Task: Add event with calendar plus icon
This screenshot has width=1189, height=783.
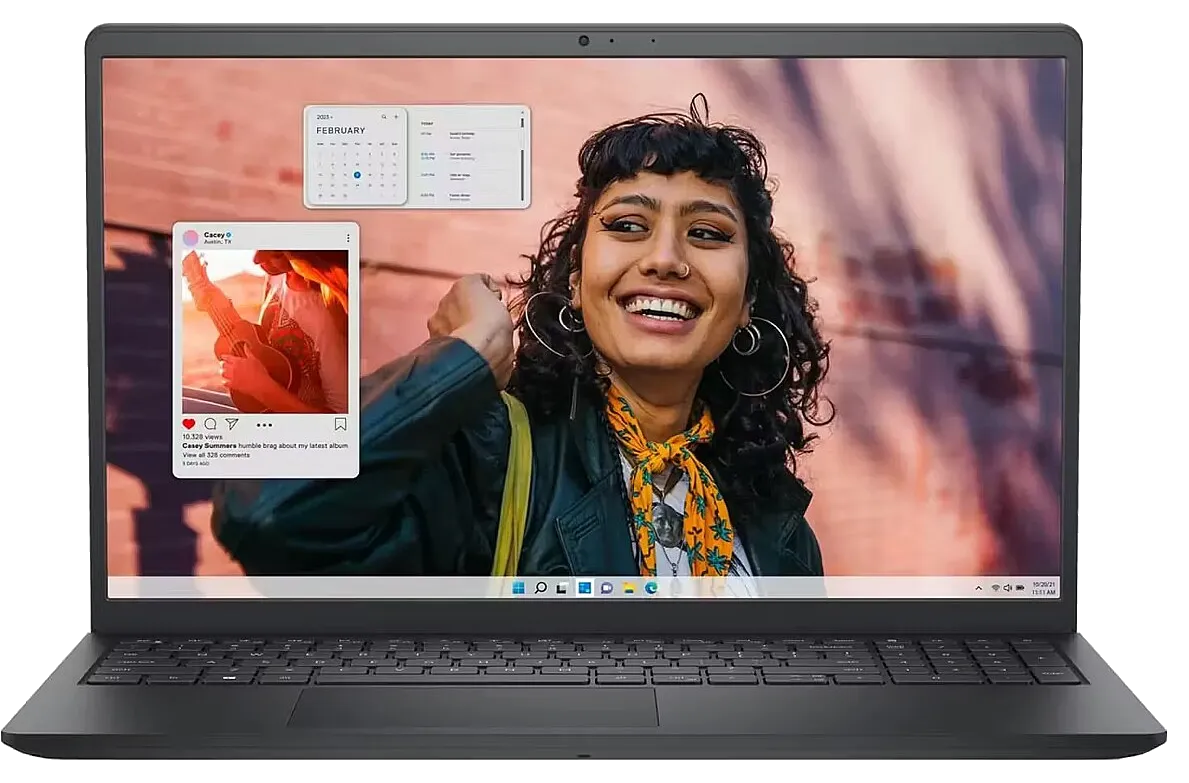Action: click(x=396, y=117)
